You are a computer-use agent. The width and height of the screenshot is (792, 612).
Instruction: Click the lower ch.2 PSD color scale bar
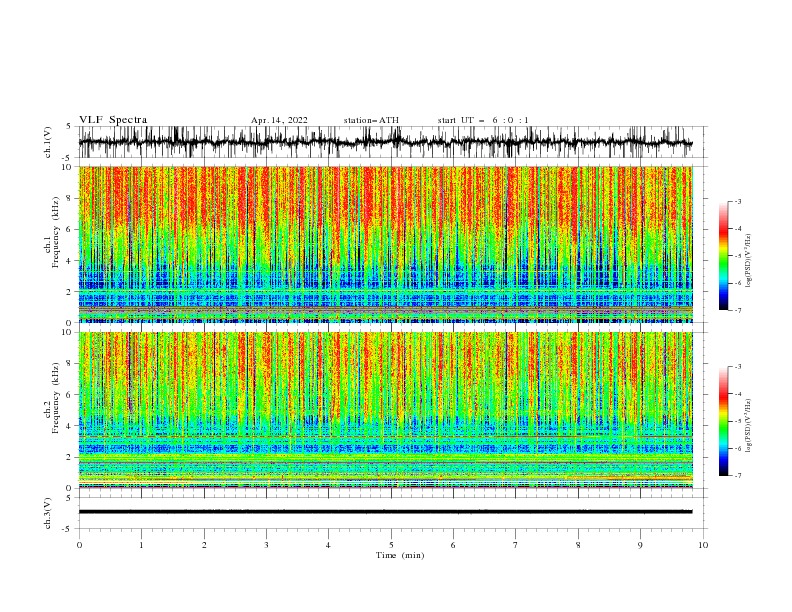click(724, 421)
